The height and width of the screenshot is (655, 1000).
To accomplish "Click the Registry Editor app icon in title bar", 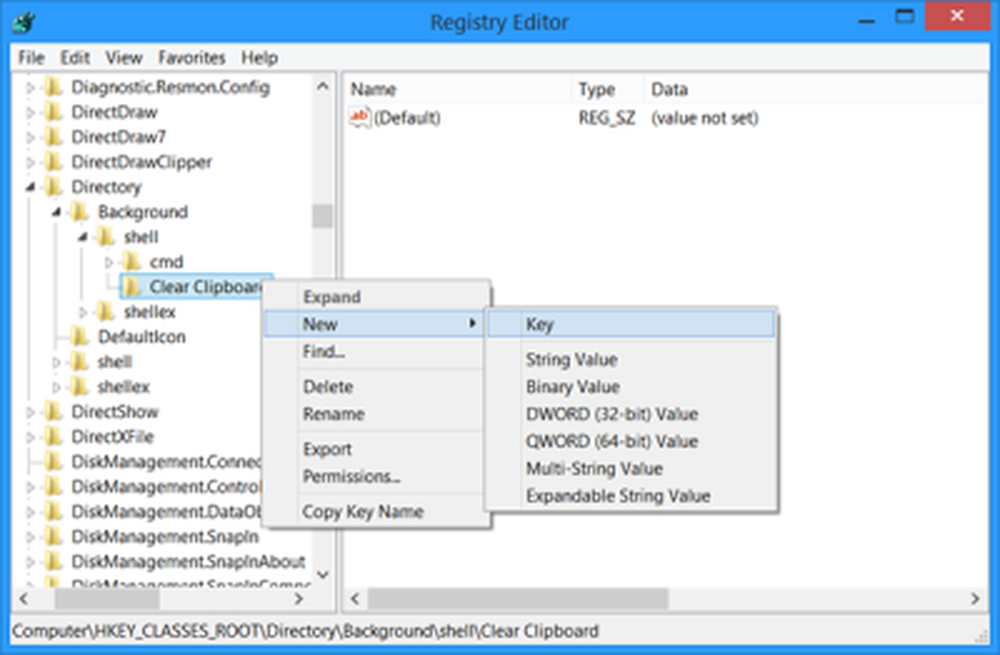I will point(23,21).
